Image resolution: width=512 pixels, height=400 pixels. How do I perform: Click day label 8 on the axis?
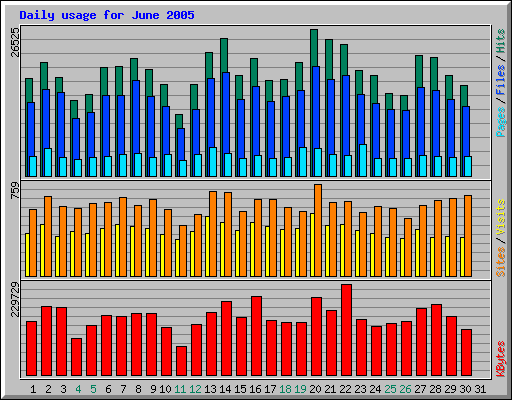[138, 389]
